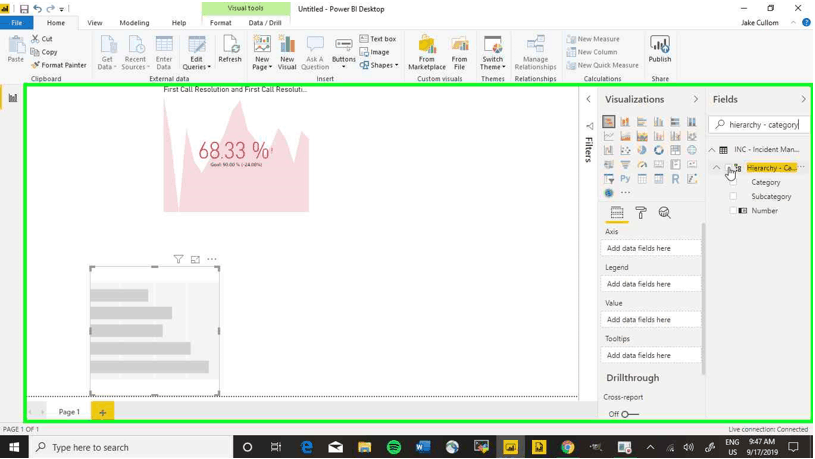This screenshot has width=815, height=459.
Task: Select the Stacked area chart visualization
Action: click(x=642, y=136)
